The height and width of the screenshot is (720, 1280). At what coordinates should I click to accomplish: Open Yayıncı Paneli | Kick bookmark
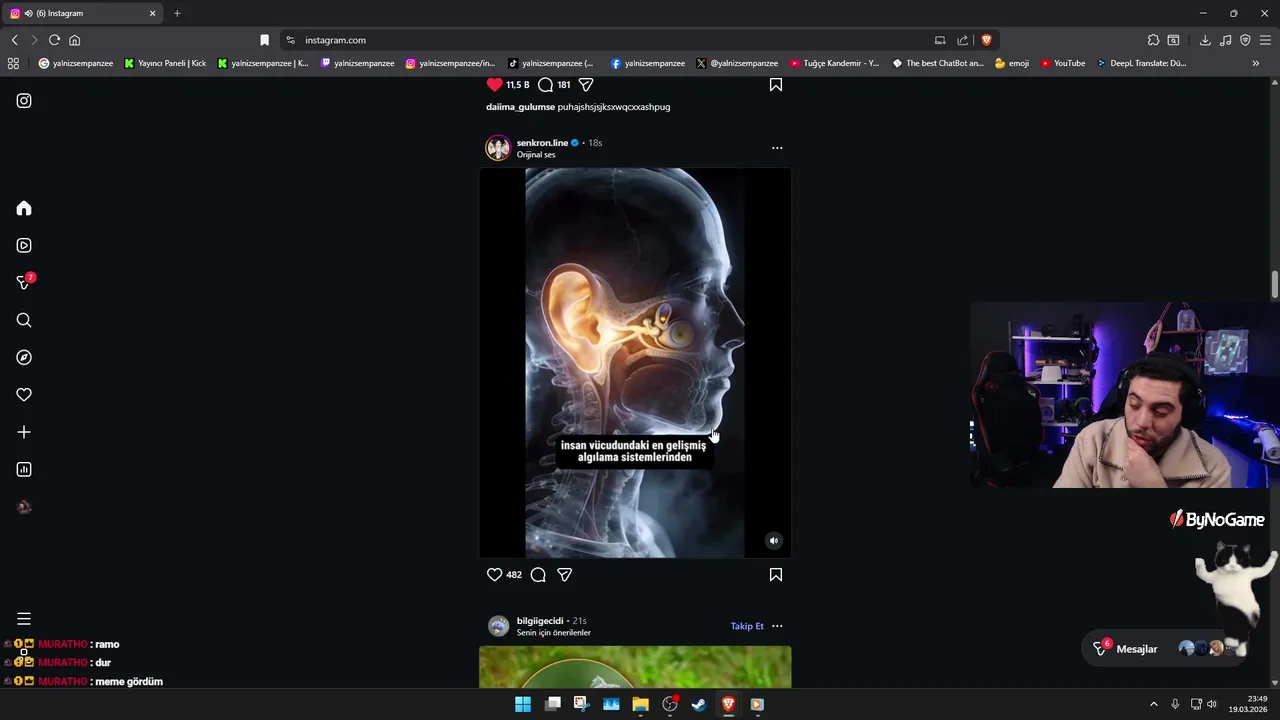coord(165,63)
